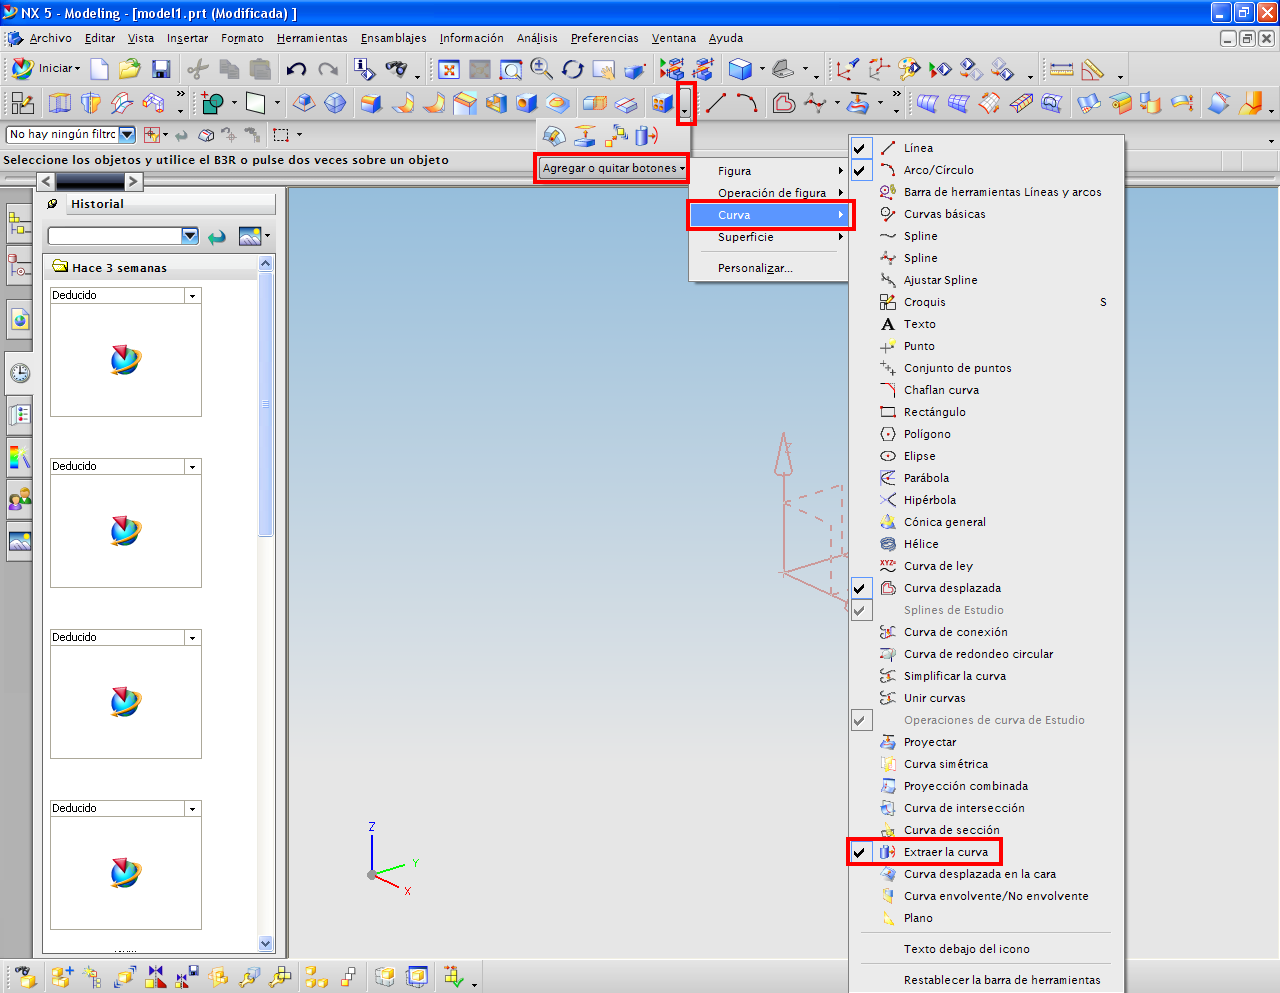Click the panel scroll right arrow
This screenshot has width=1280, height=993.
click(133, 181)
